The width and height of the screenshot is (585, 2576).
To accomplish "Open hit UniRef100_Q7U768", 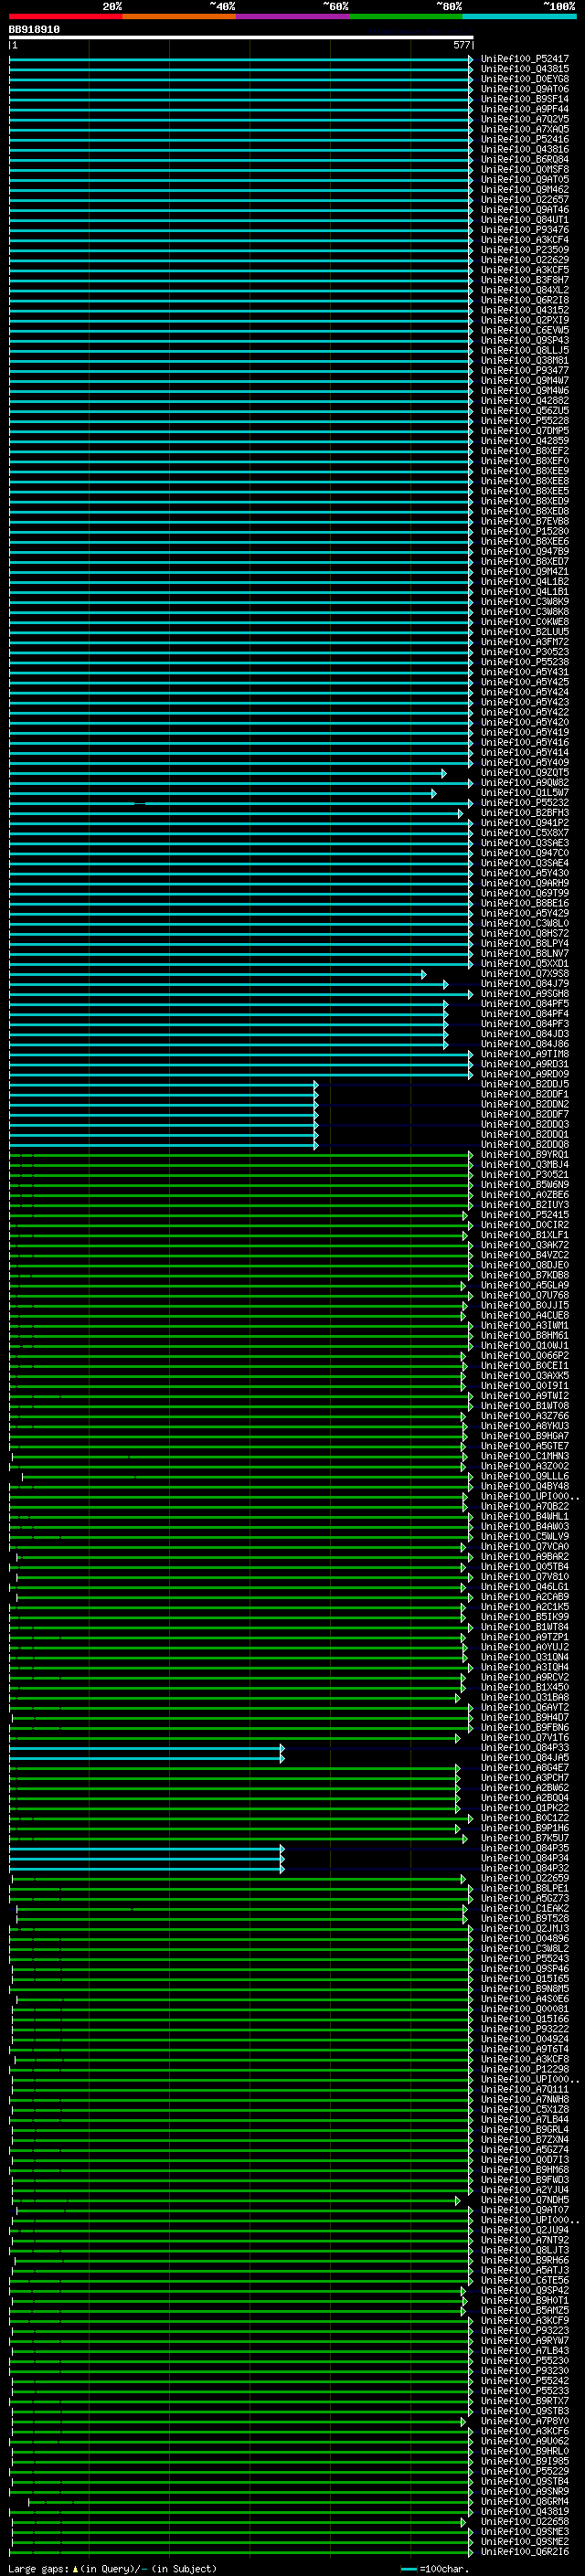I will click(524, 1296).
